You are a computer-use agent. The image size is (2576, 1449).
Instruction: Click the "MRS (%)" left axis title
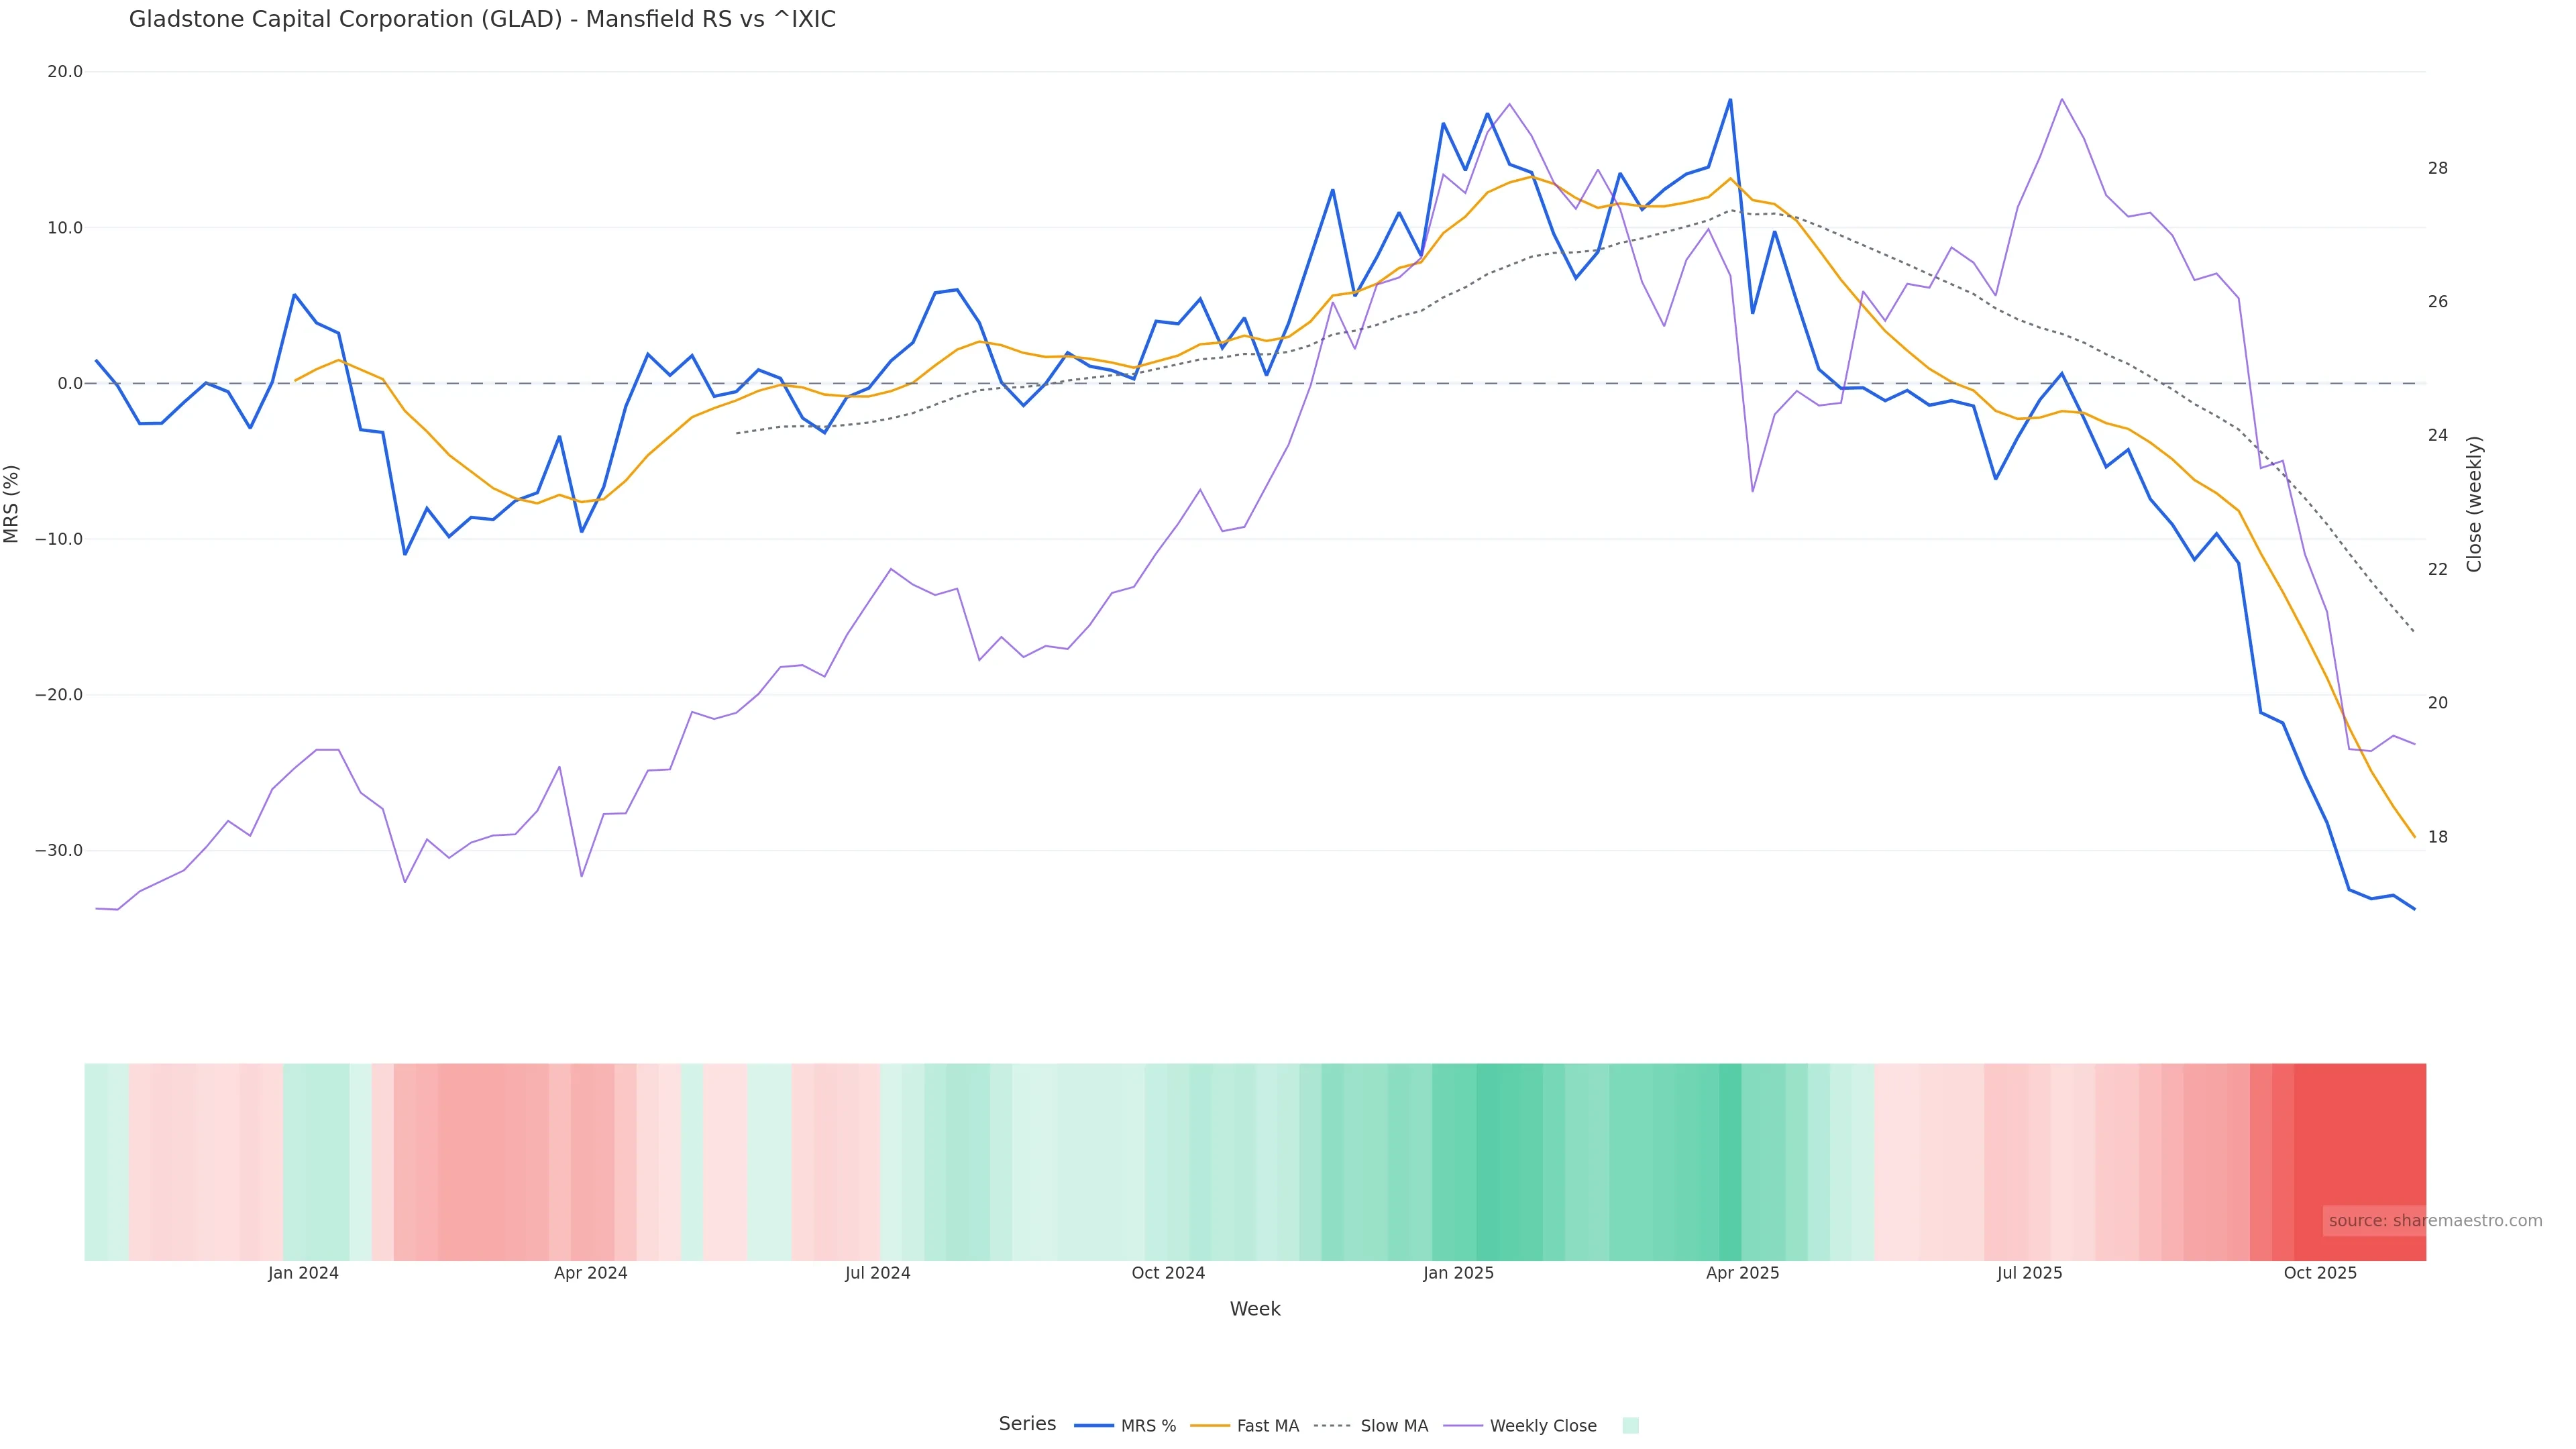point(12,504)
